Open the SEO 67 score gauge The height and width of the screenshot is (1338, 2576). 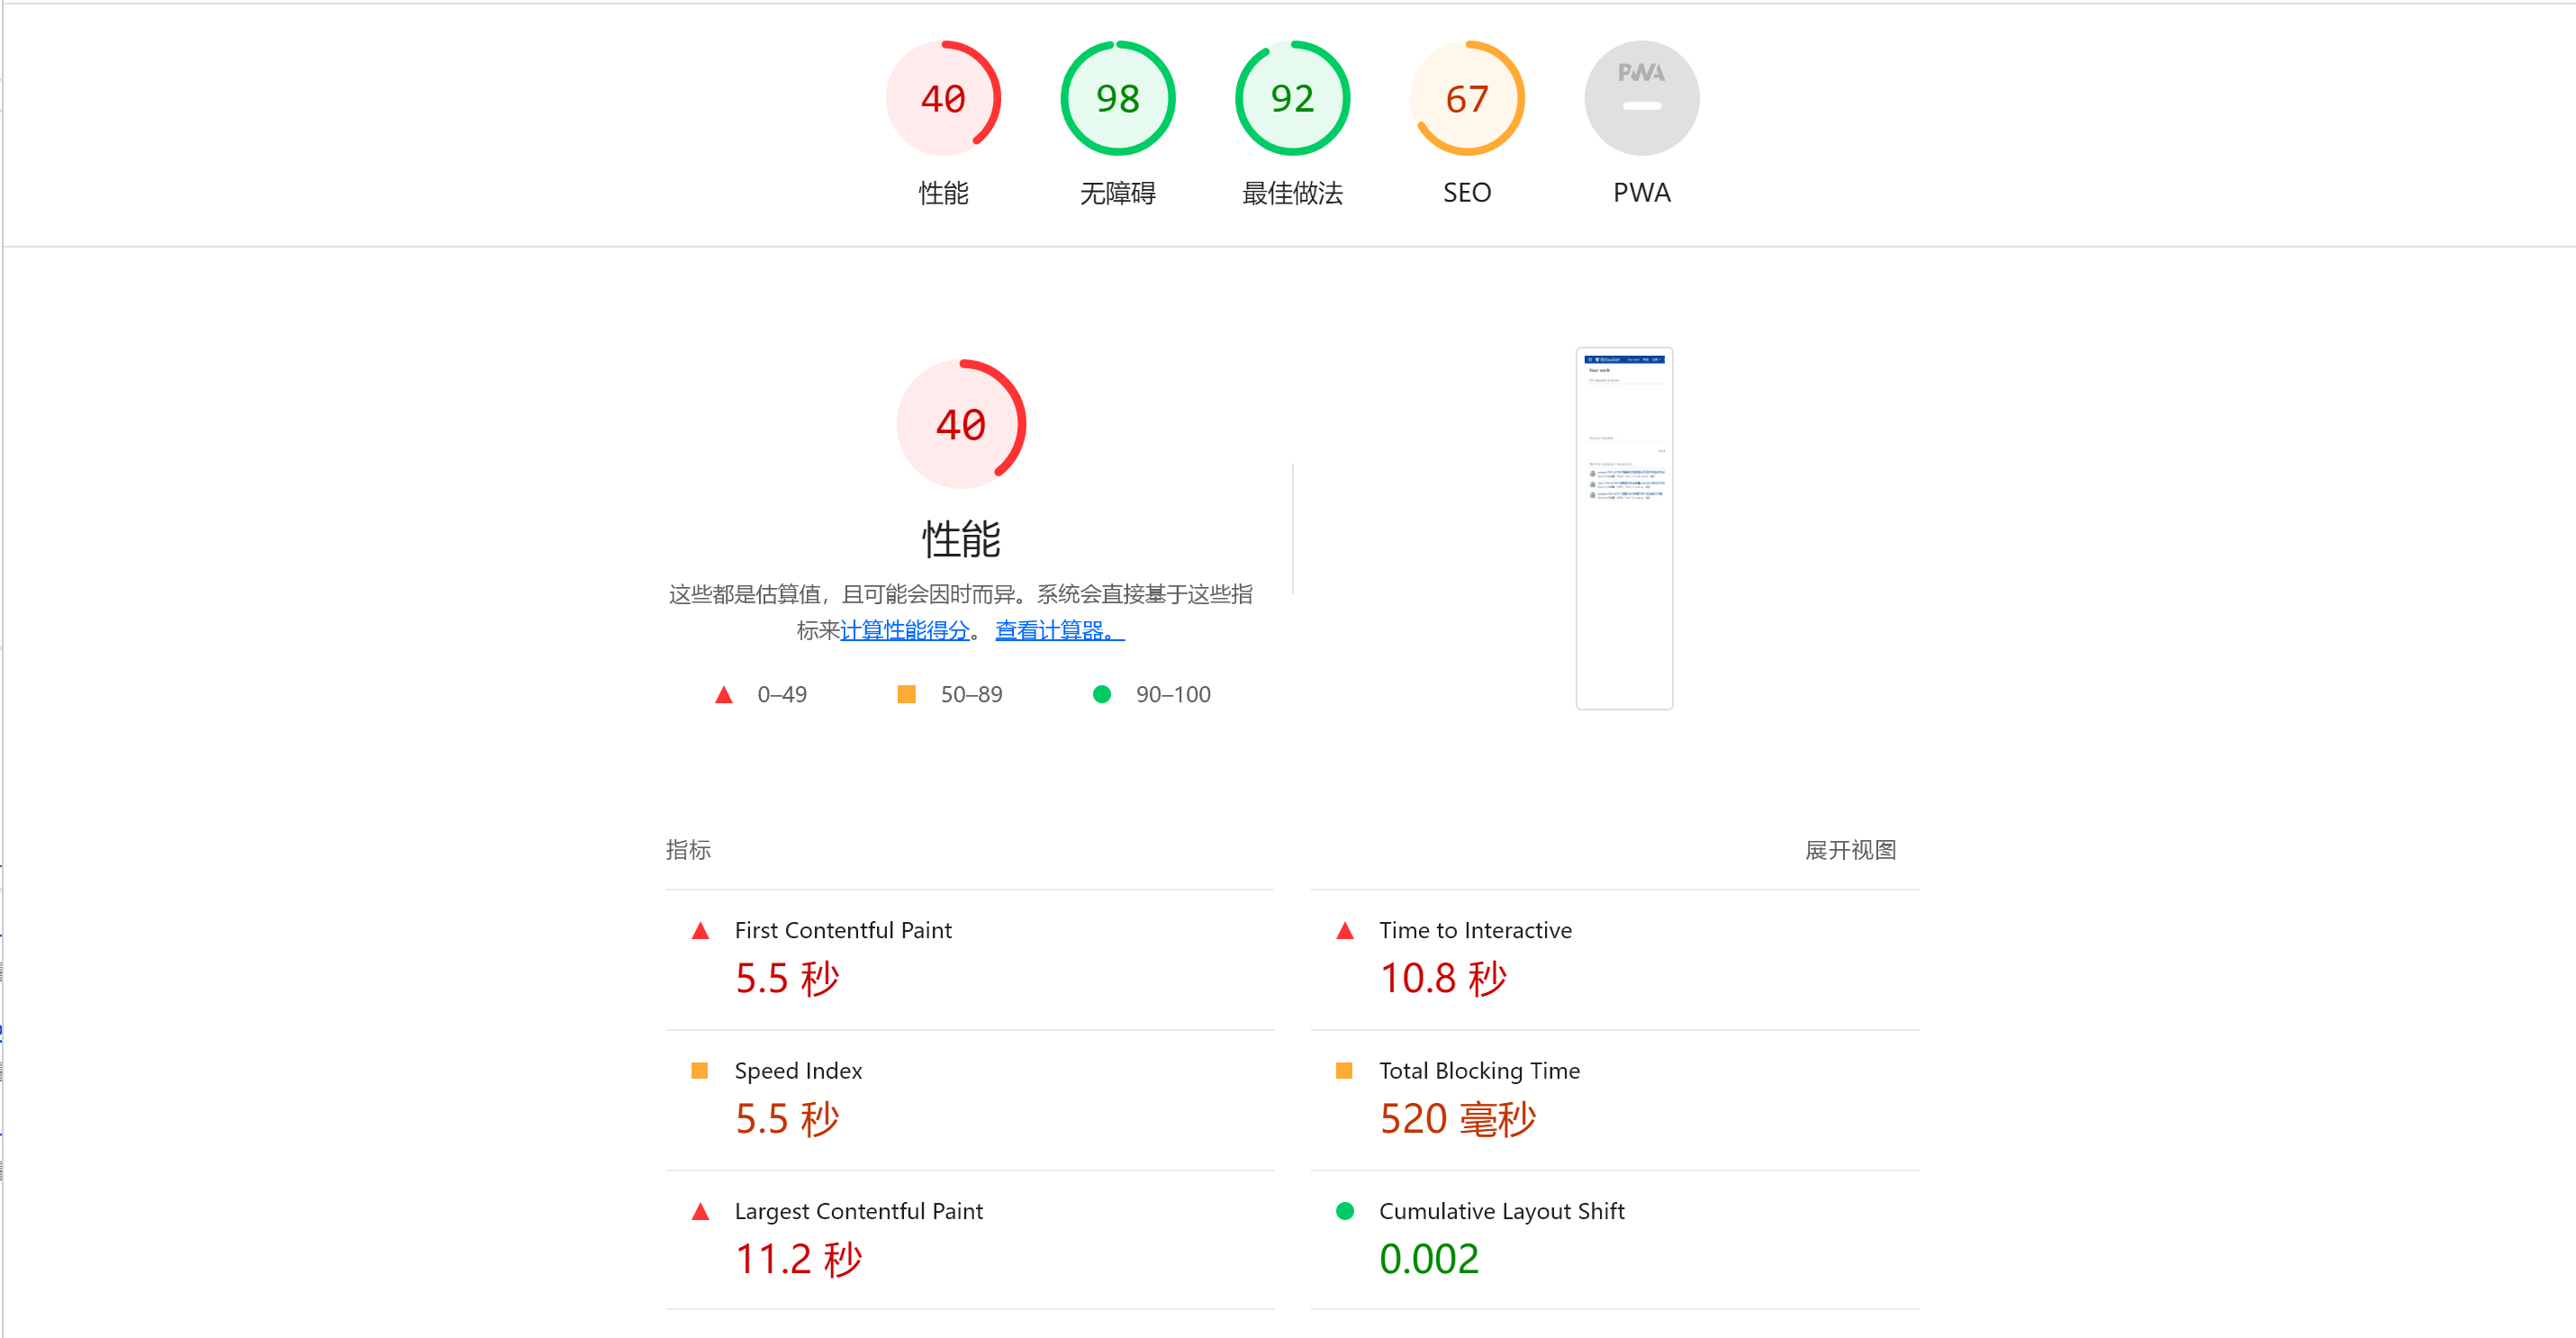point(1466,98)
